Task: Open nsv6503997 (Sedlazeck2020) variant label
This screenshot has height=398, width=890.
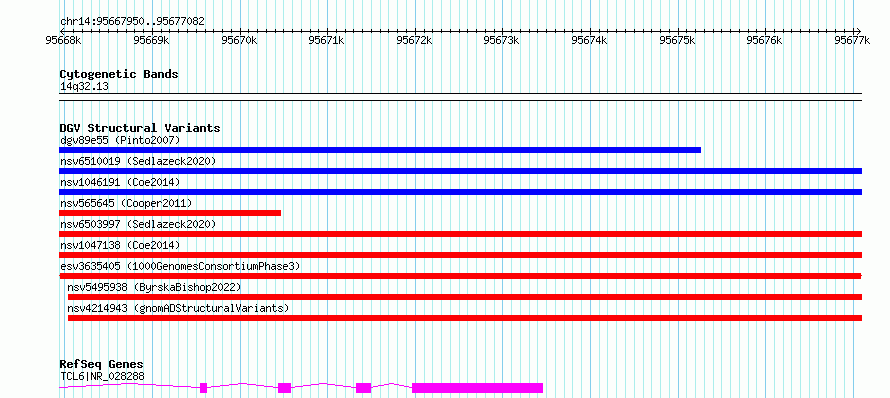Action: tap(138, 224)
